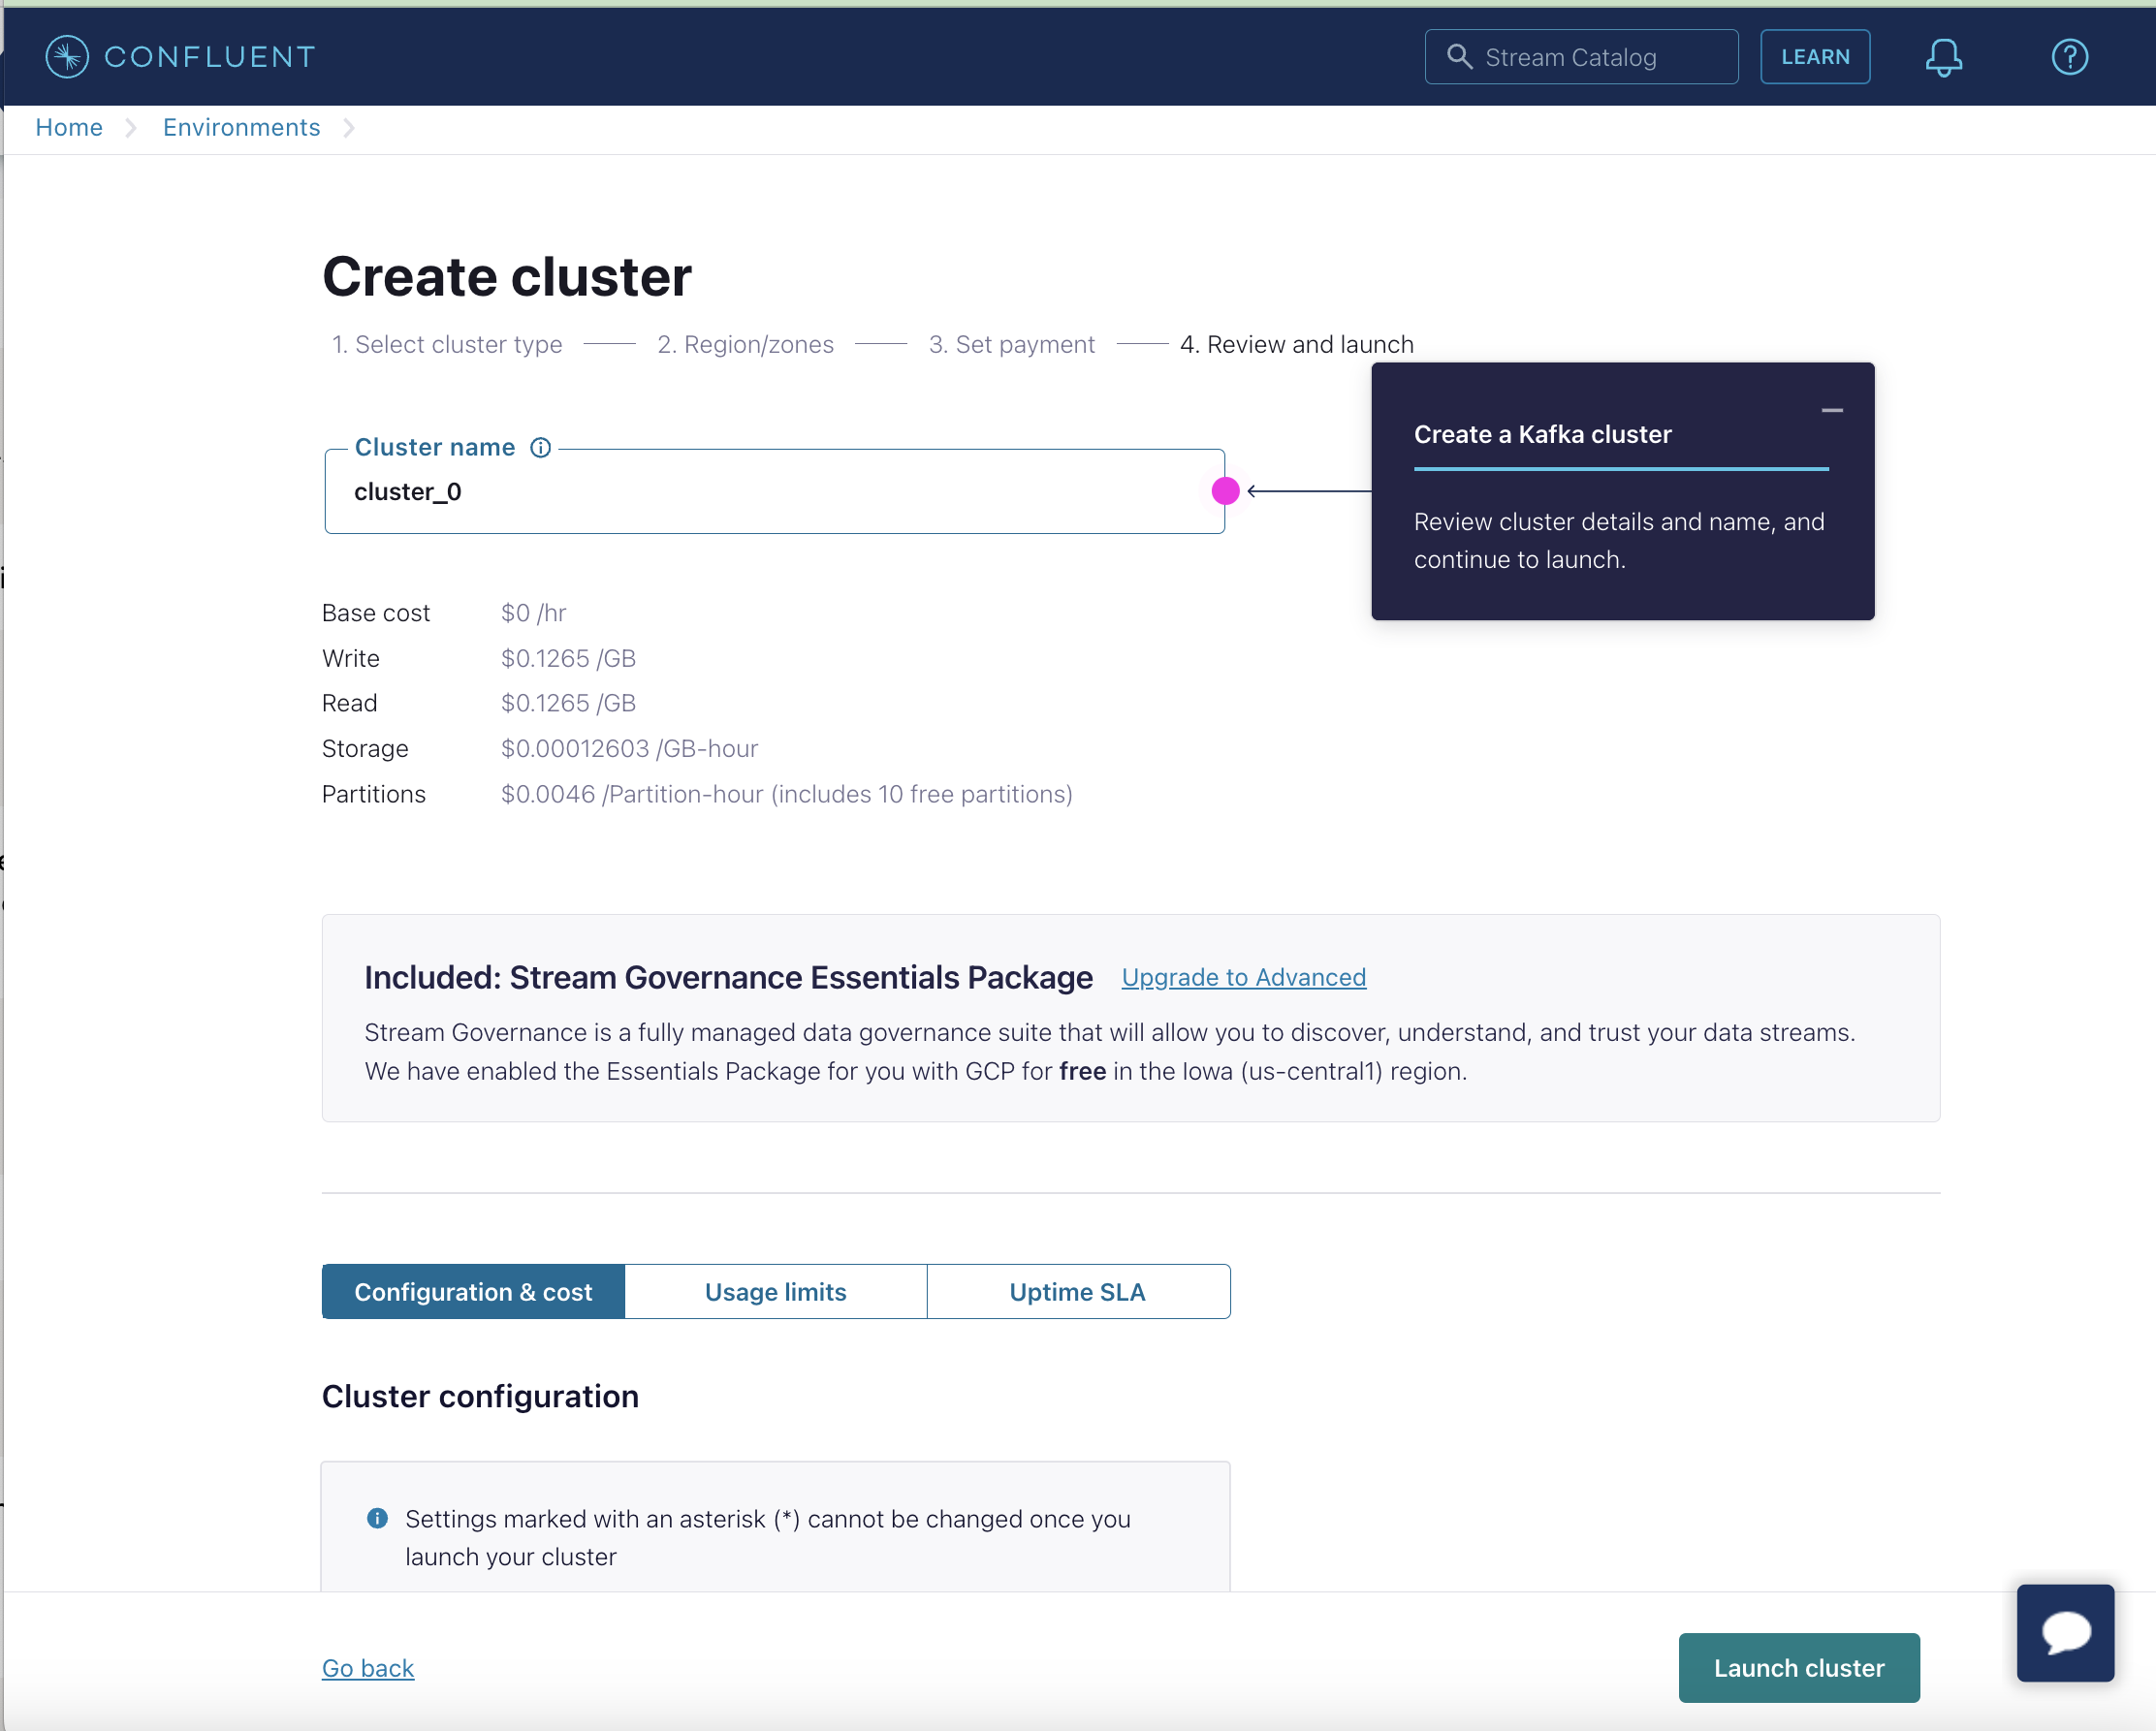Image resolution: width=2156 pixels, height=1731 pixels.
Task: Click the Stream Catalog search field
Action: point(1581,57)
